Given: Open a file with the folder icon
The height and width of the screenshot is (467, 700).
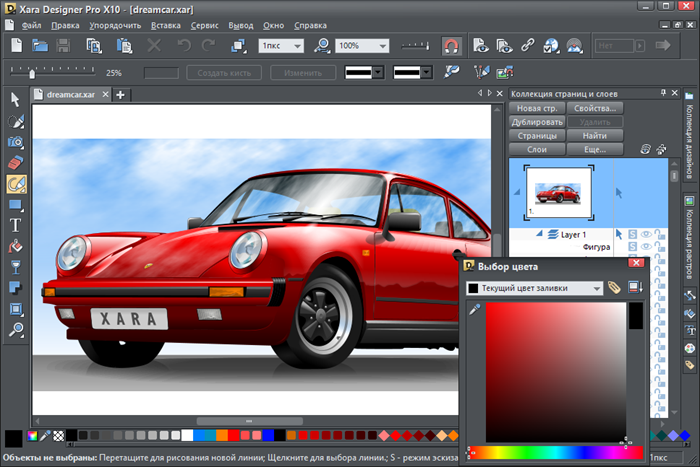Looking at the screenshot, I should (40, 45).
